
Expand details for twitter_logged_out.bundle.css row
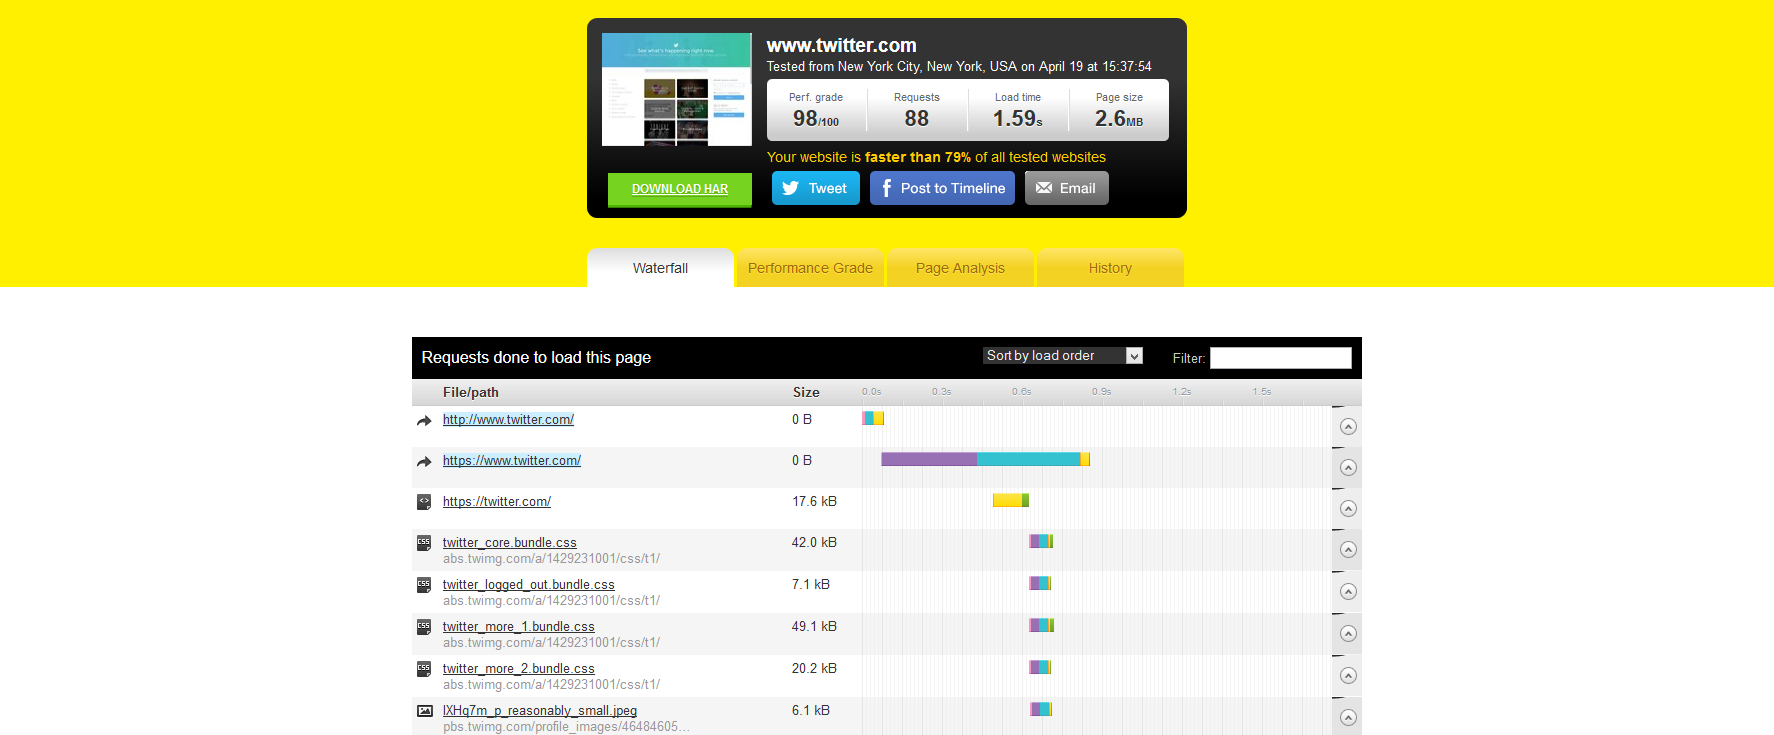click(1348, 592)
